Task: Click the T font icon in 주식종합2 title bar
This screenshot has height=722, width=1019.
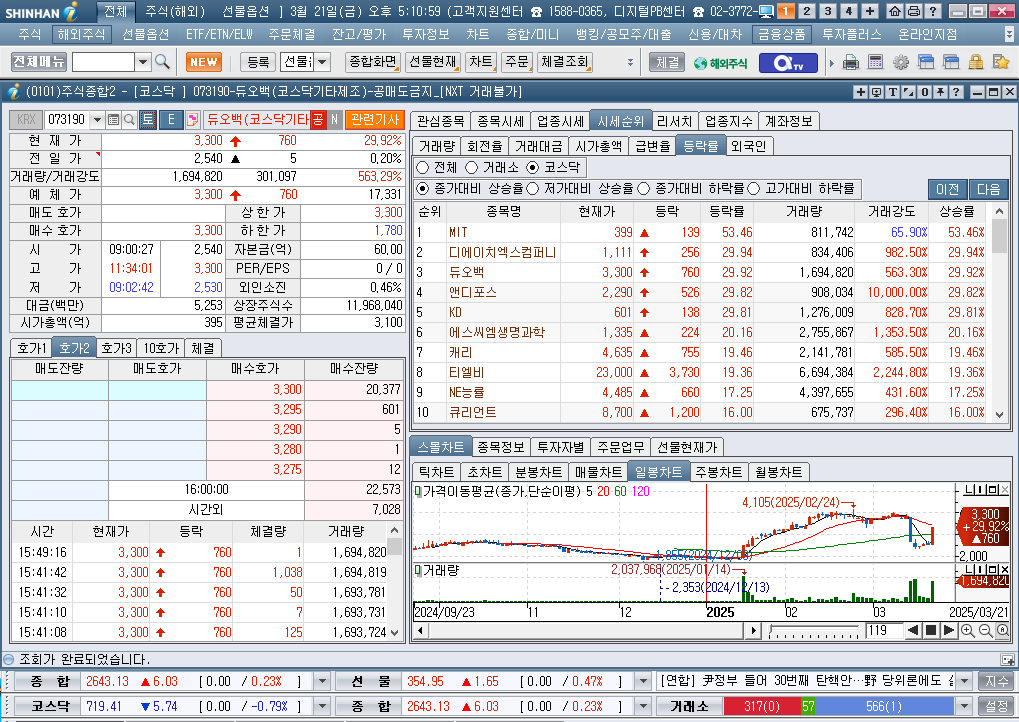Action: click(892, 92)
